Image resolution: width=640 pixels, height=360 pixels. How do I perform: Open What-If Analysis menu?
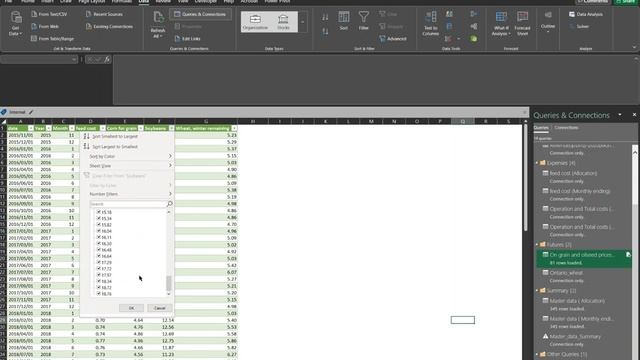coord(501,24)
